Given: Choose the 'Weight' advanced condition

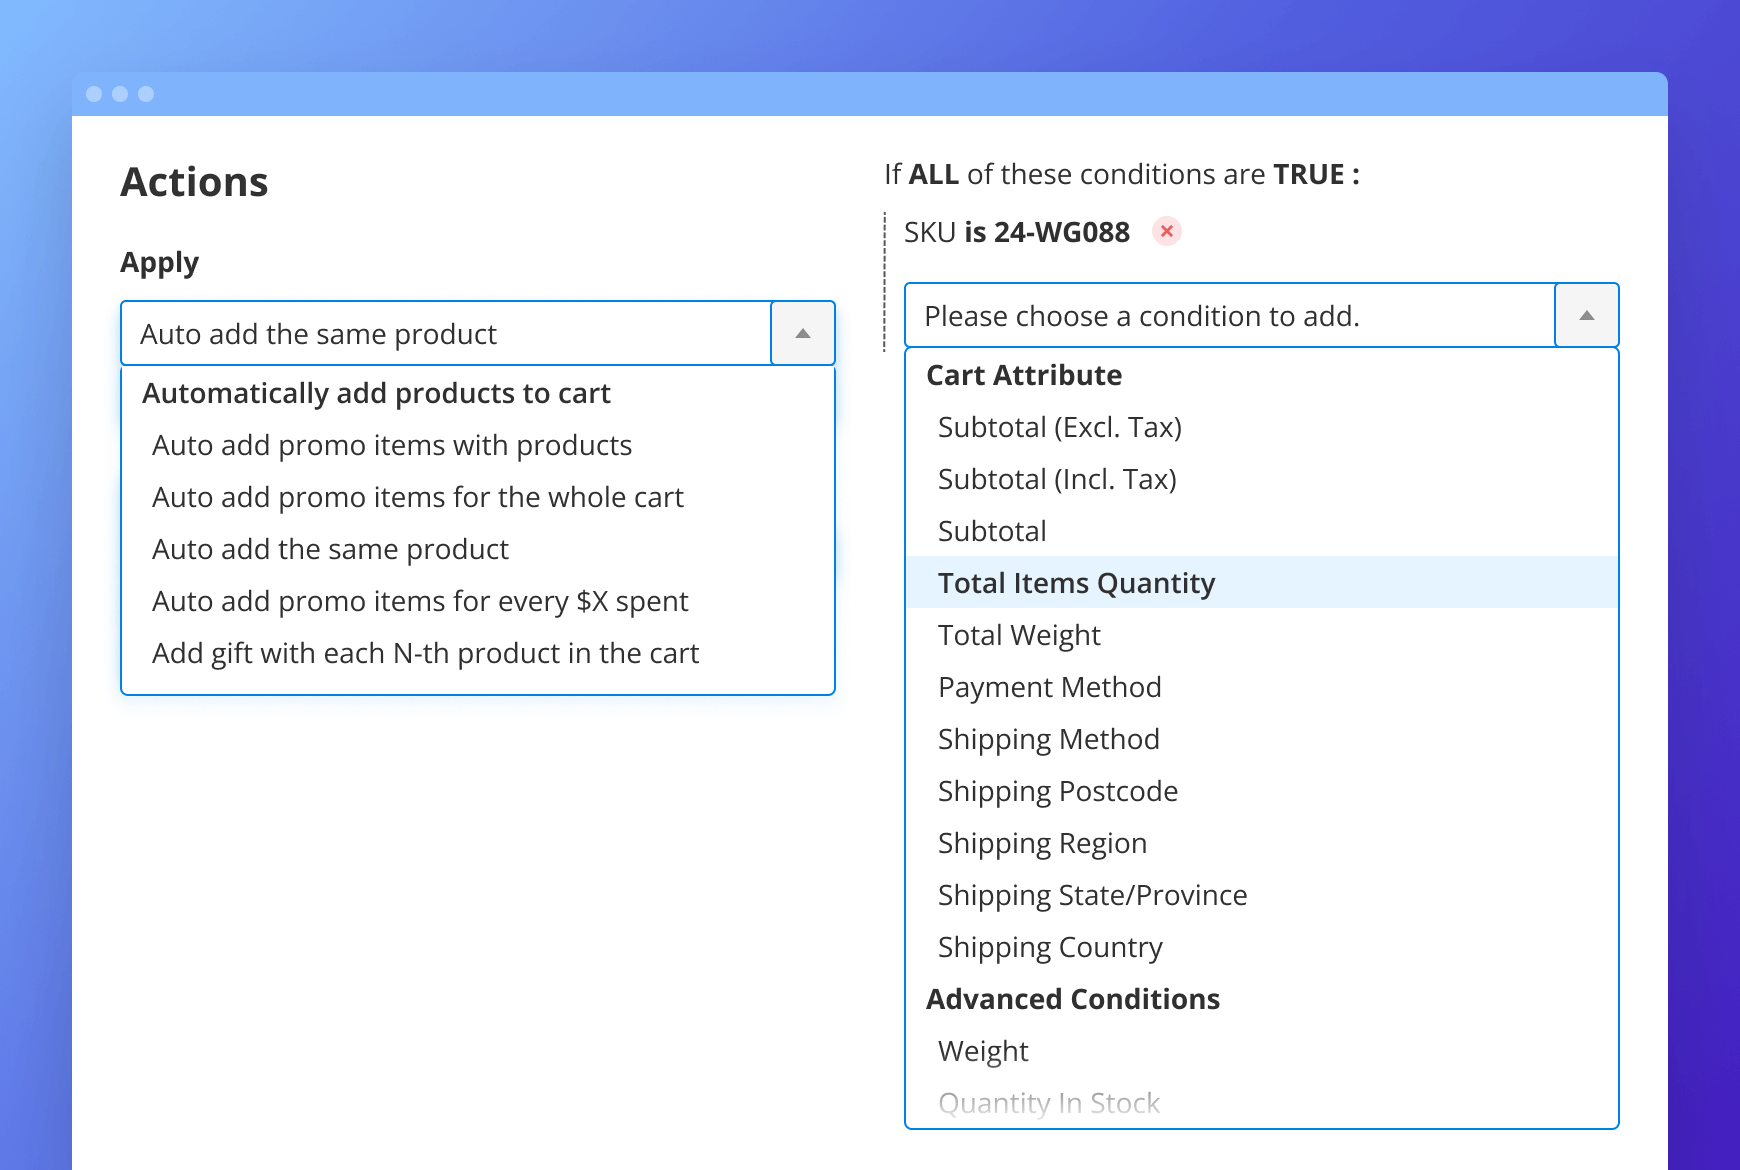Looking at the screenshot, I should pos(982,1051).
